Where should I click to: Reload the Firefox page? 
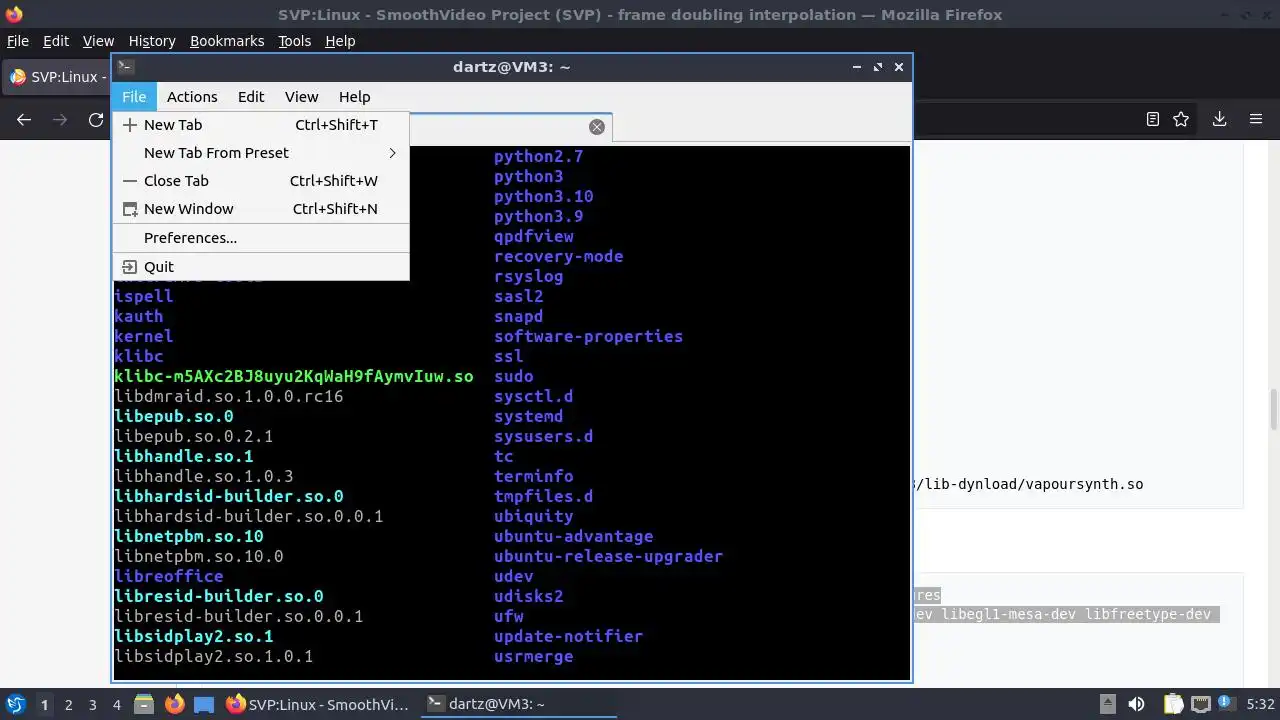(96, 119)
